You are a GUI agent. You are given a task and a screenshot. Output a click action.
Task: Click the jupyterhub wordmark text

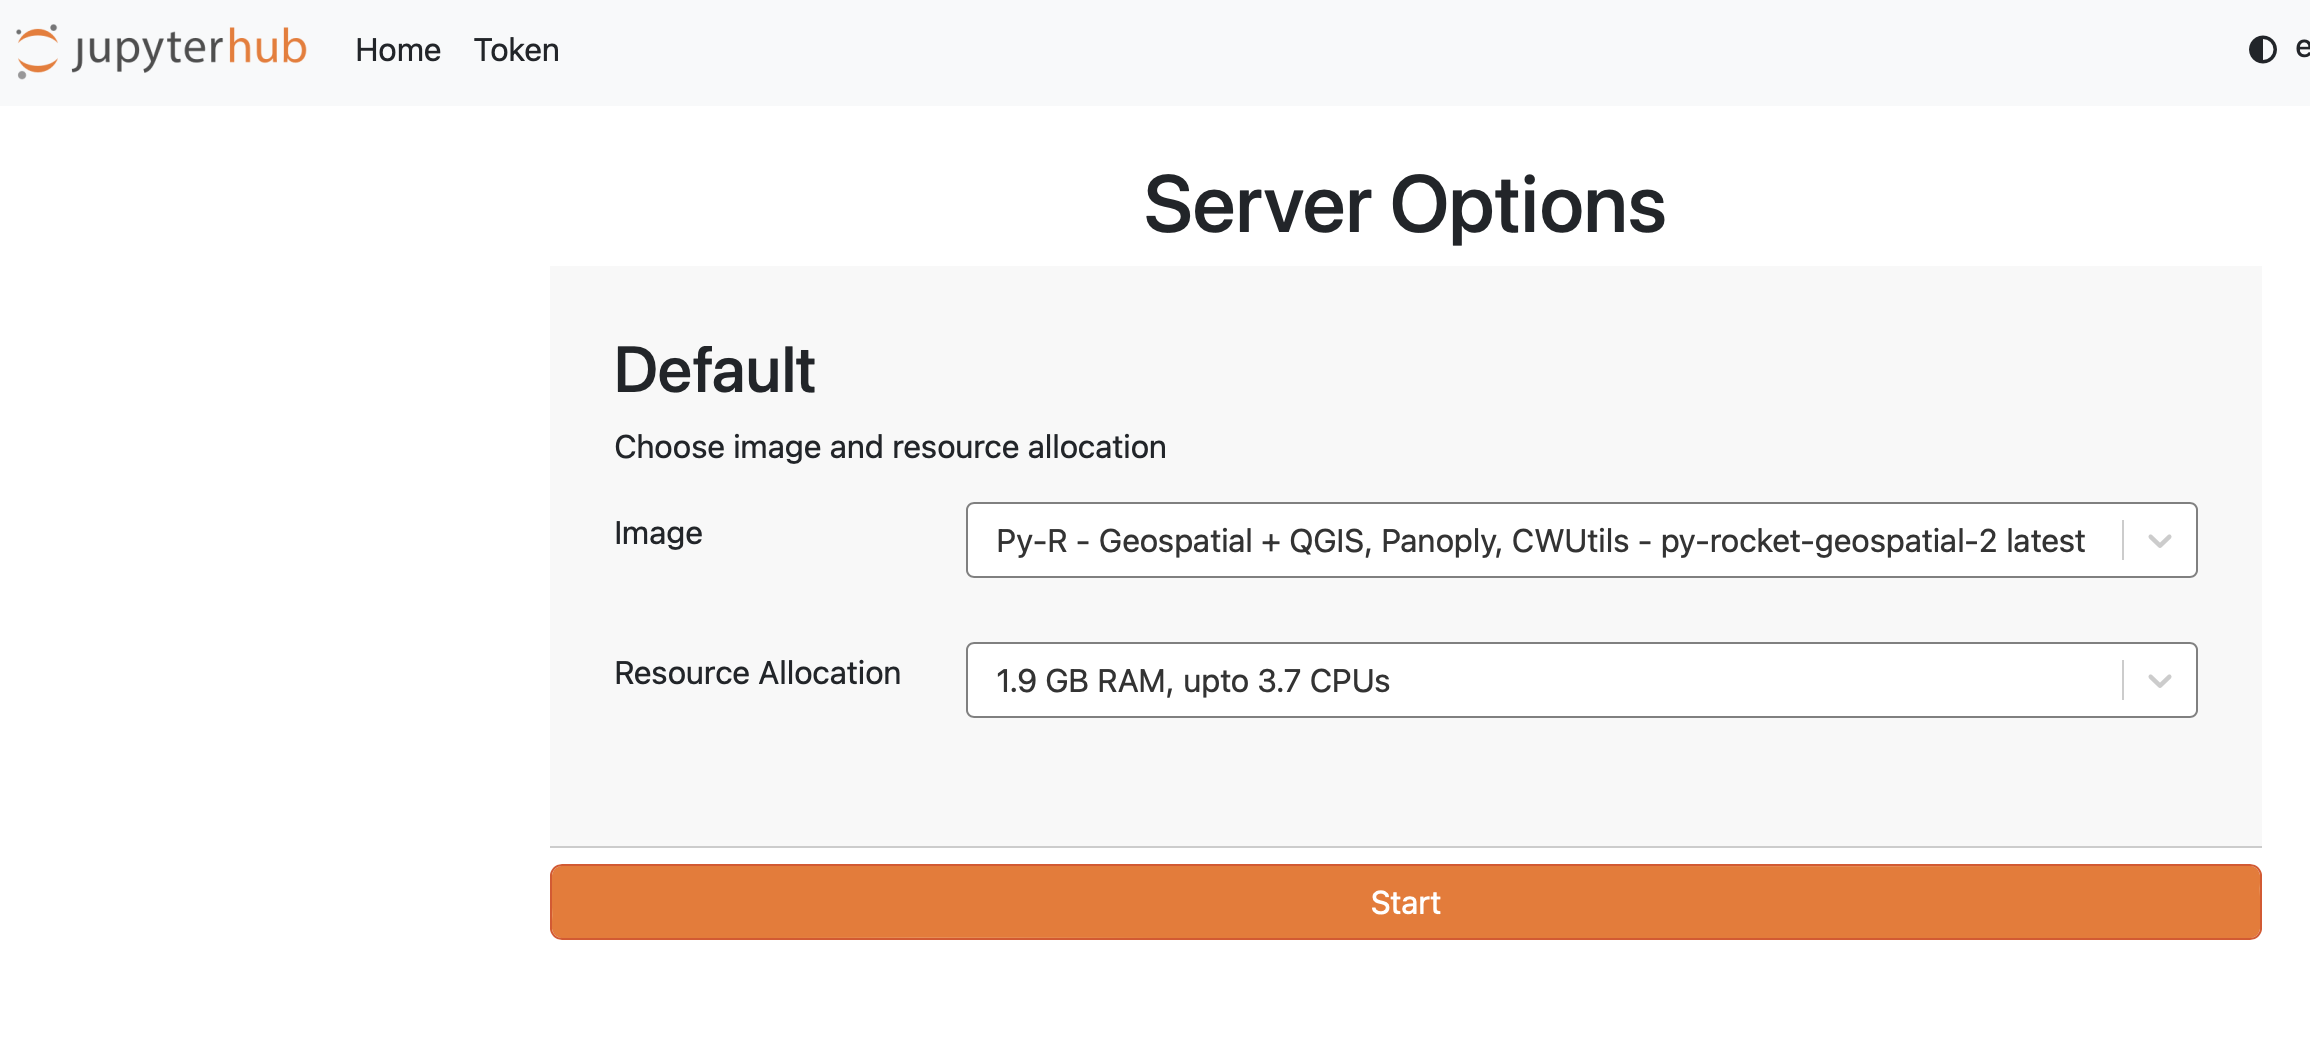pyautogui.click(x=190, y=48)
